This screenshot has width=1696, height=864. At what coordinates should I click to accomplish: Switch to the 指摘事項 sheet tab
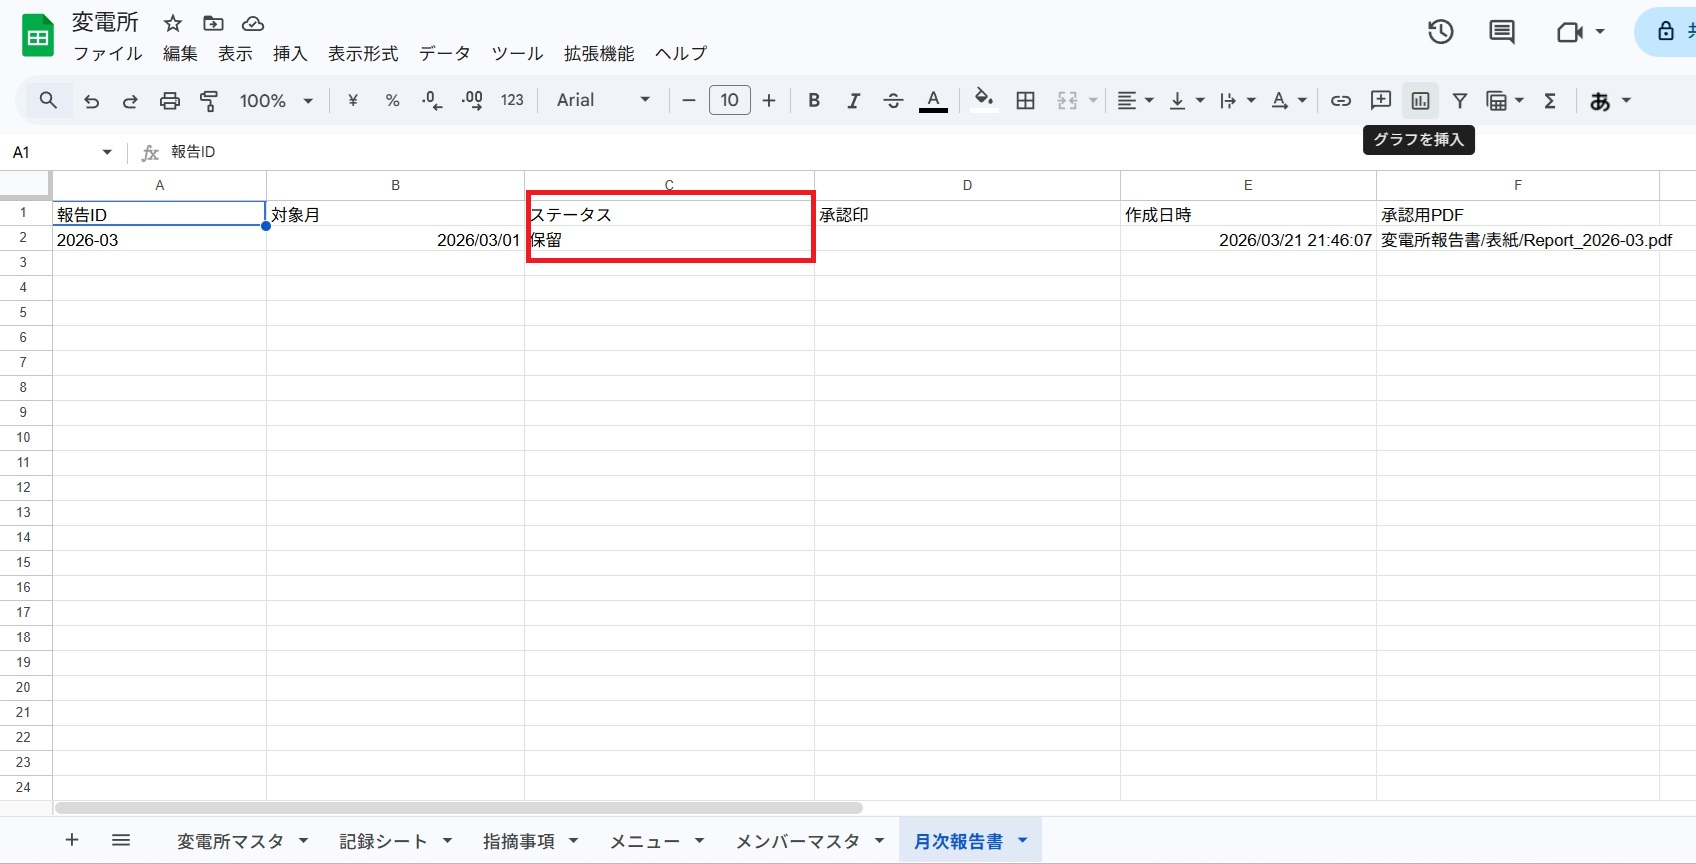(x=518, y=841)
